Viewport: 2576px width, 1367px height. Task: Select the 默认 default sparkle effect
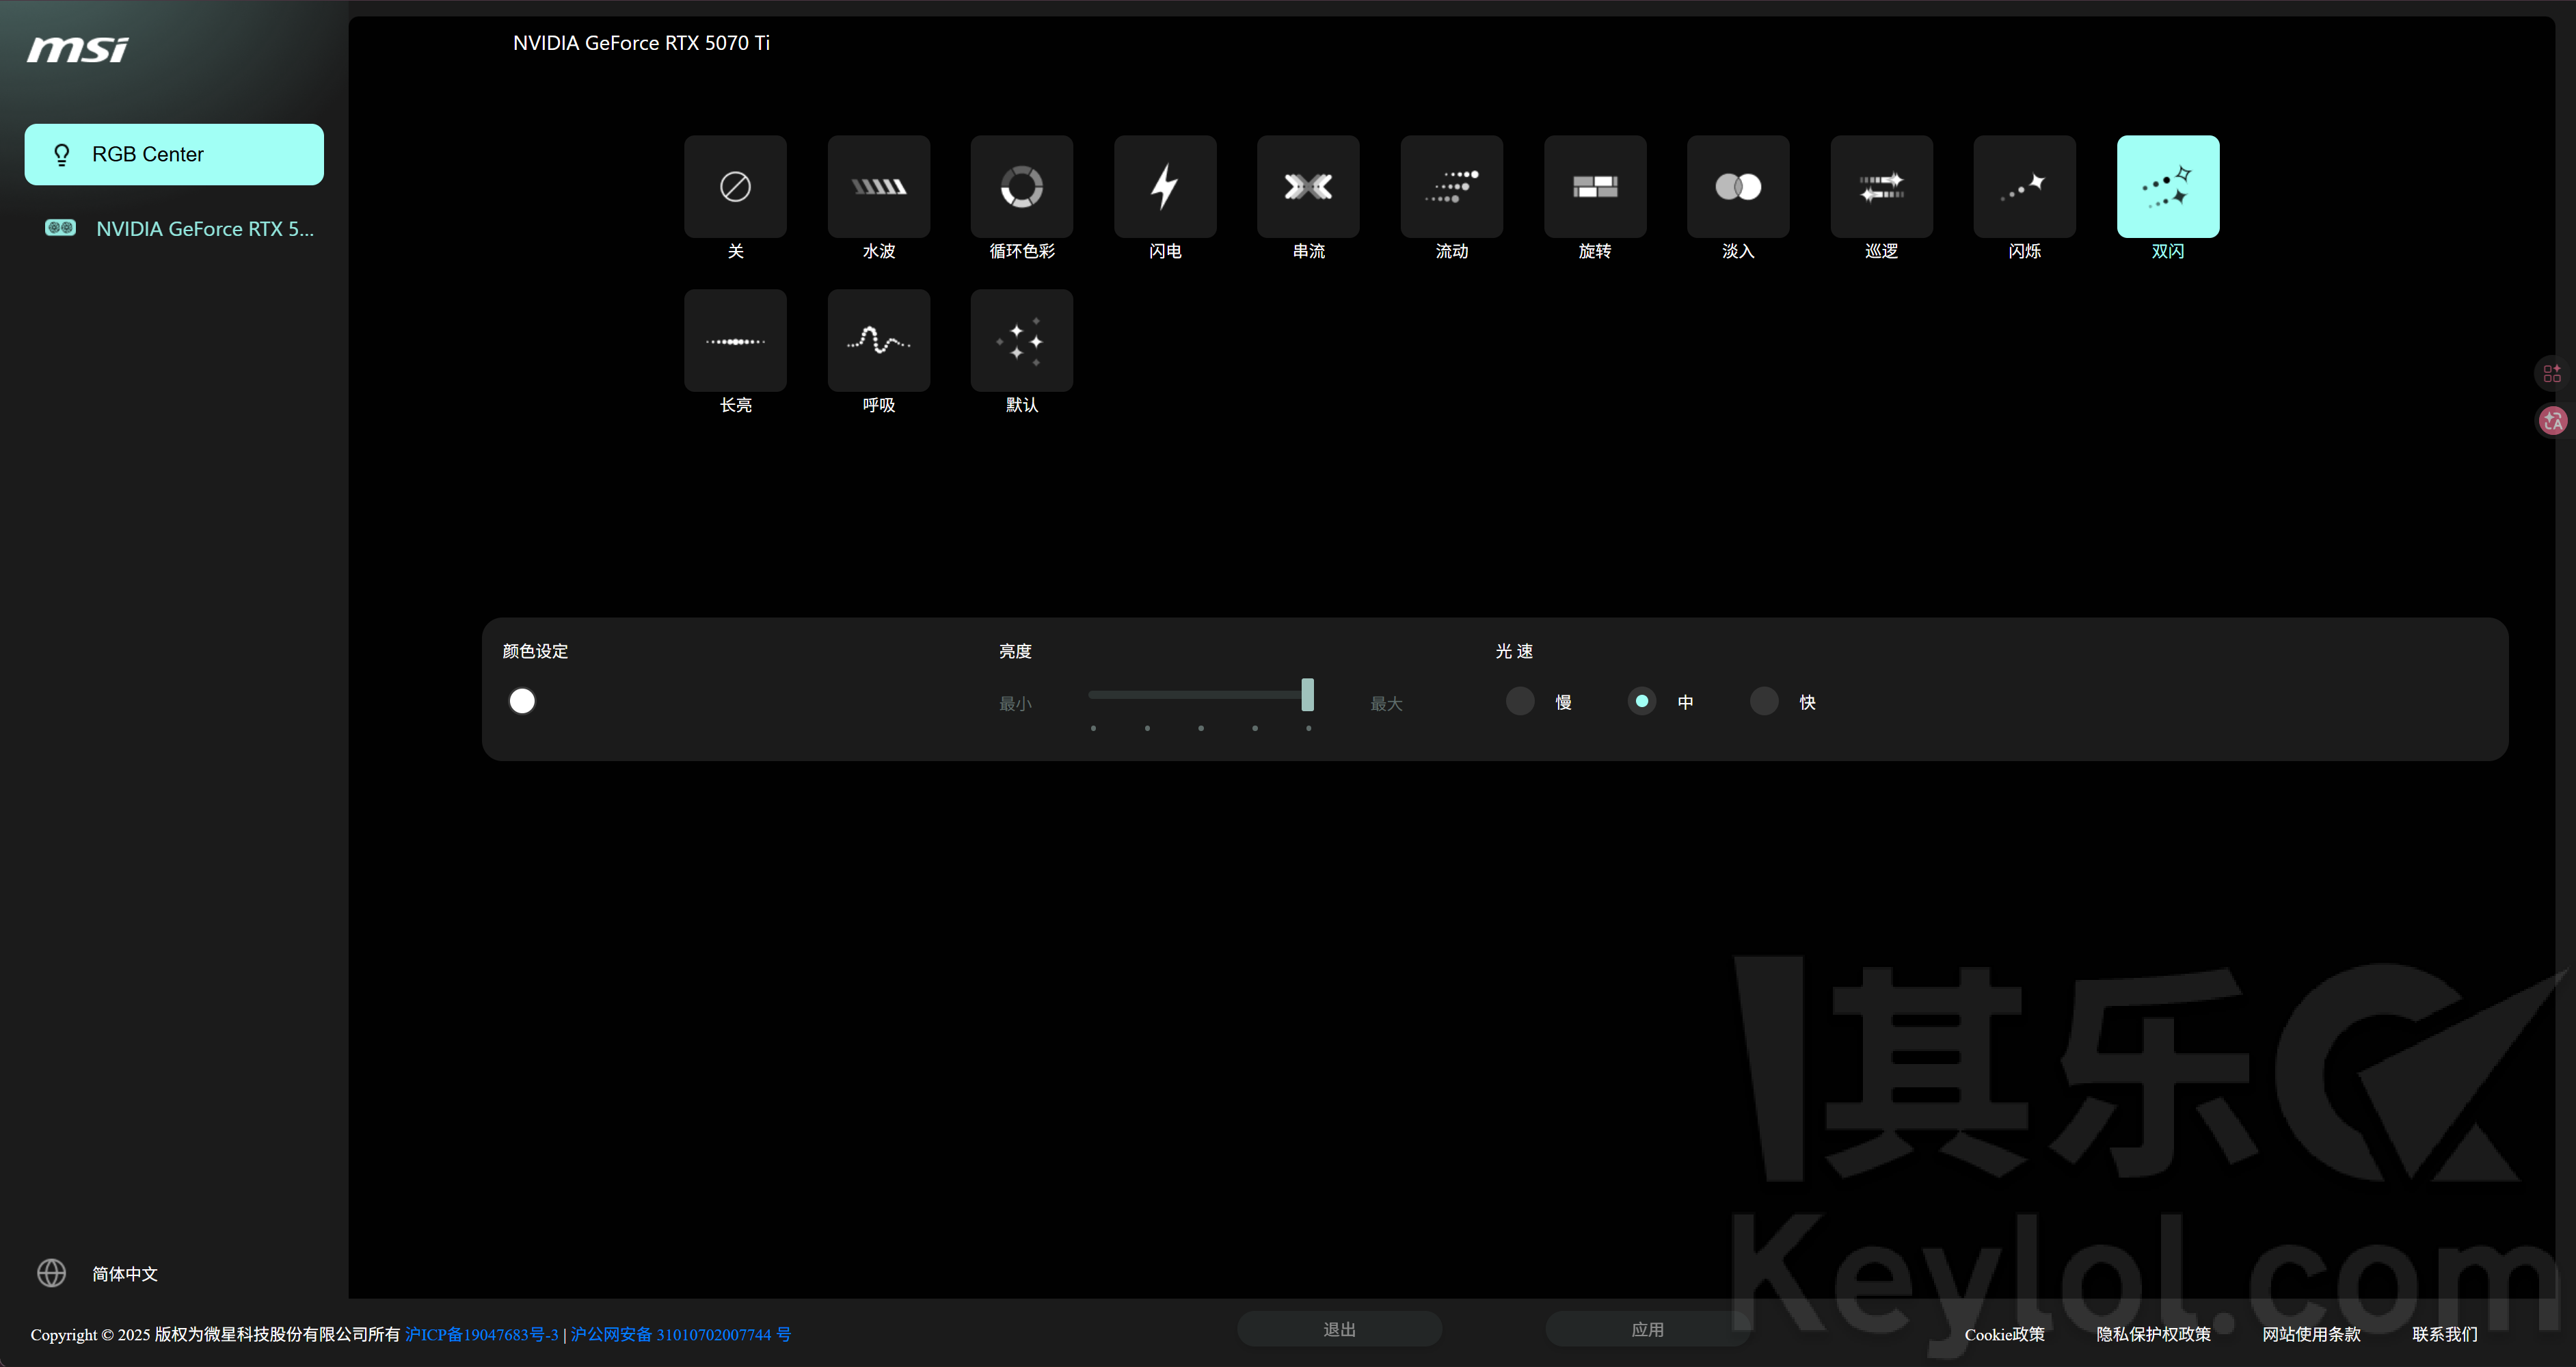(x=1021, y=341)
